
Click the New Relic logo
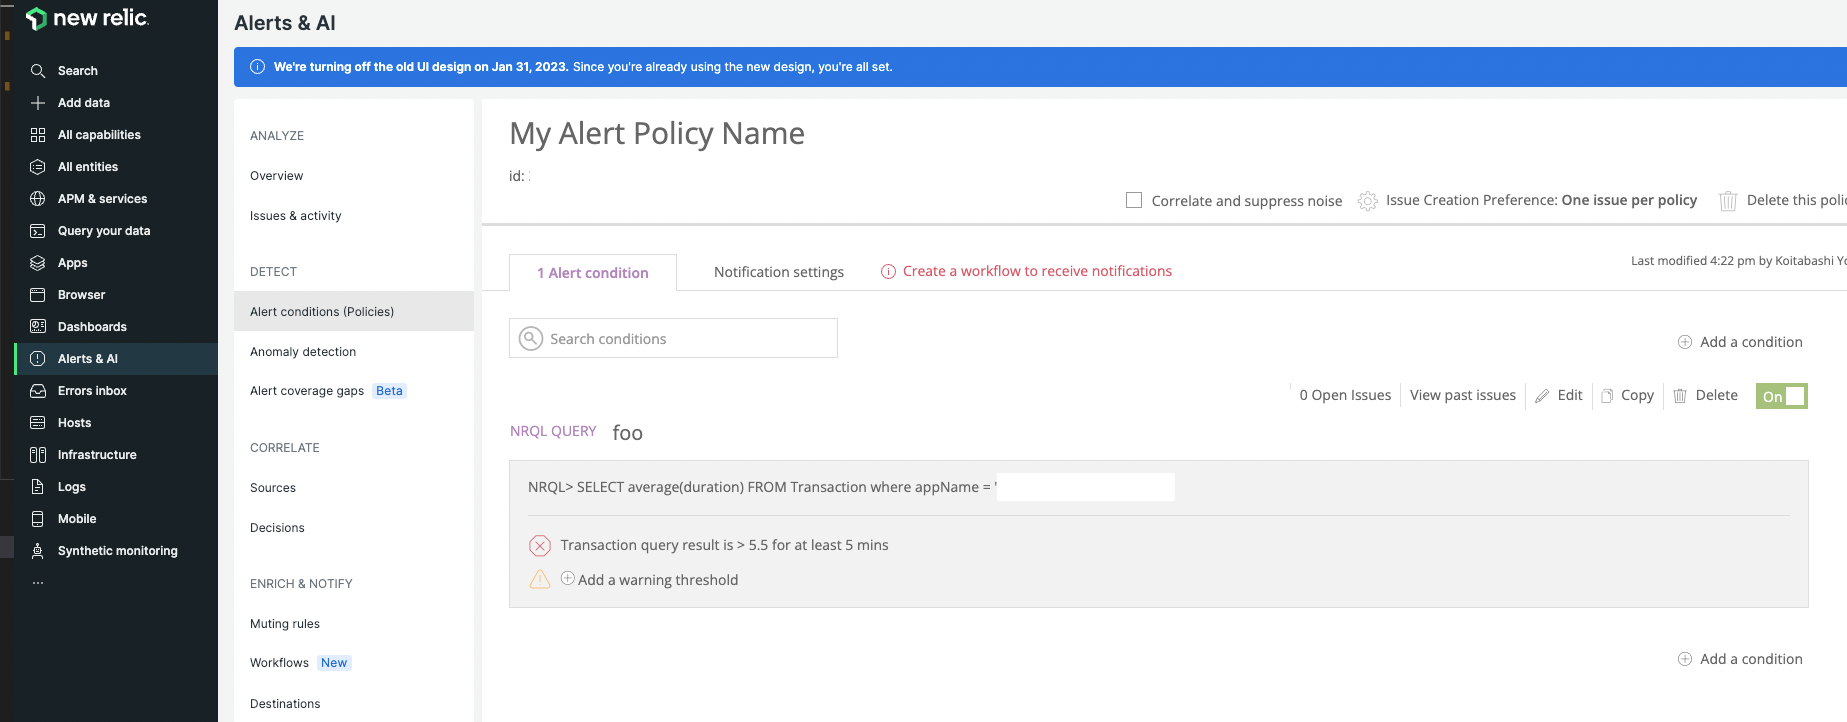(87, 19)
